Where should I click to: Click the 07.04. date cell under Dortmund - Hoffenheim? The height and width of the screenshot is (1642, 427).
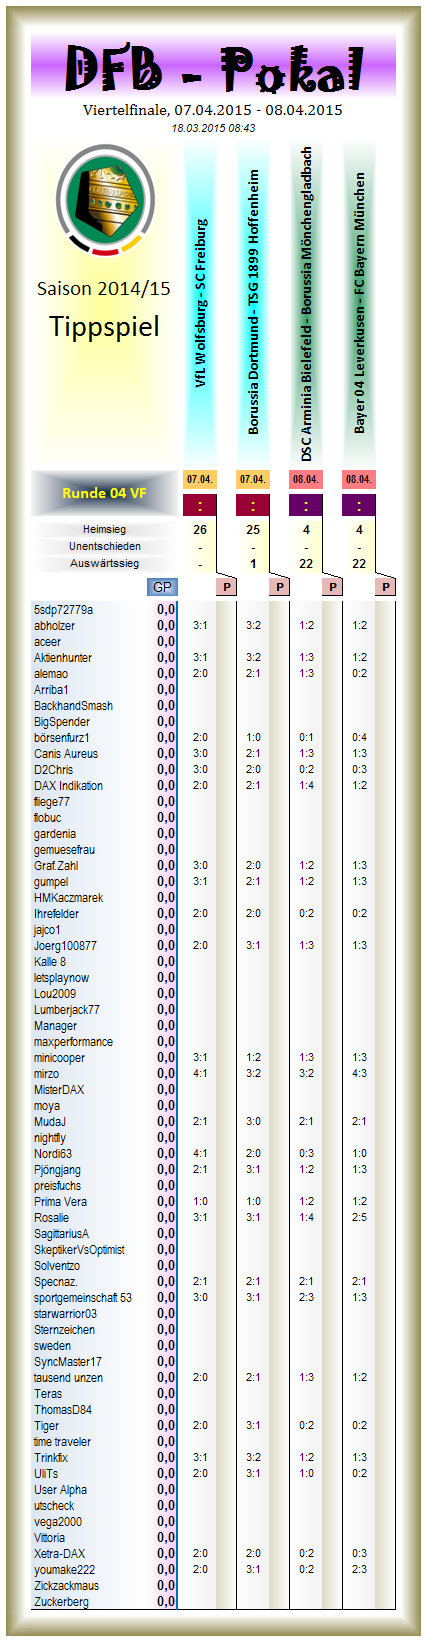(x=253, y=479)
